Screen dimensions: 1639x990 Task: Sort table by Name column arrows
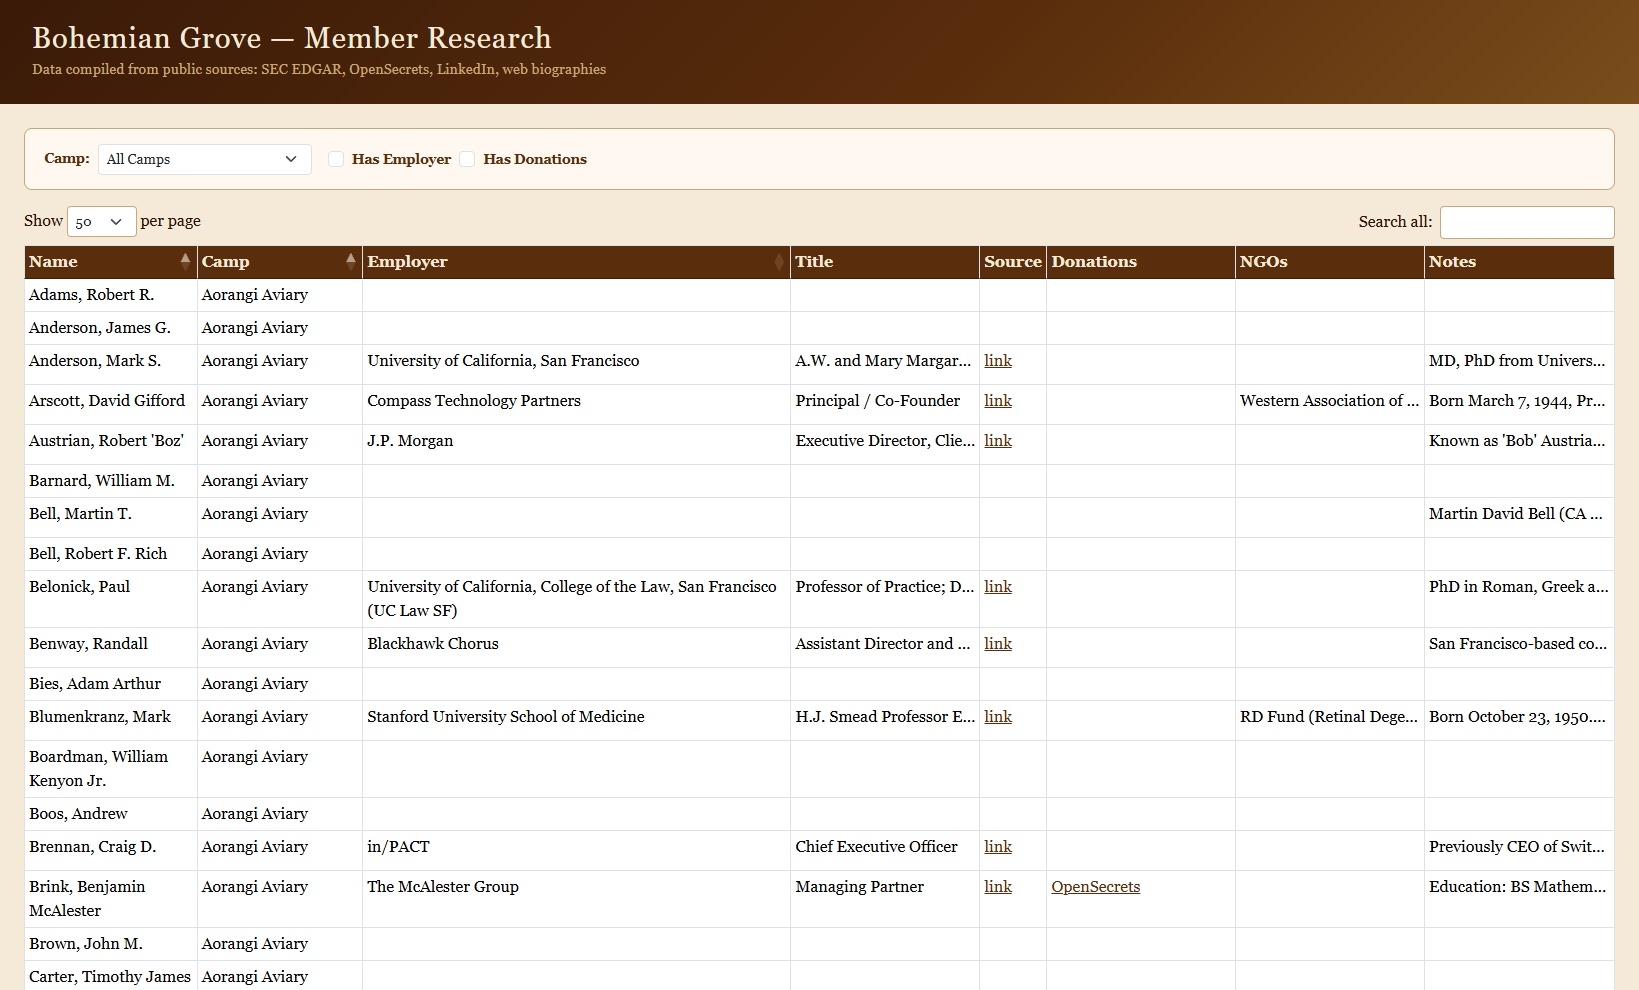coord(185,261)
